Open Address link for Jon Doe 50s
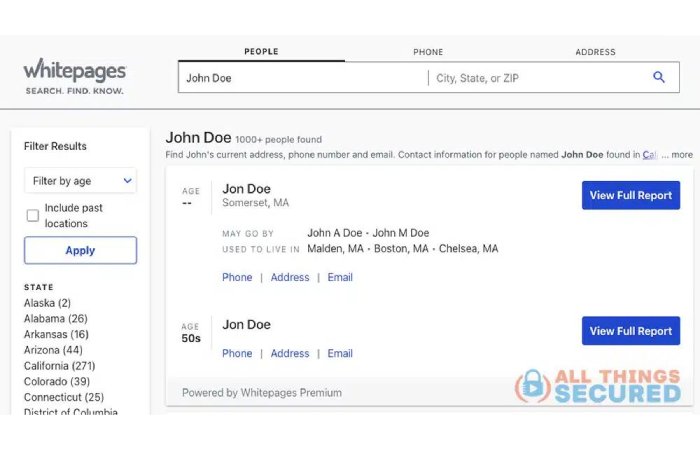The width and height of the screenshot is (700, 450). click(x=290, y=353)
